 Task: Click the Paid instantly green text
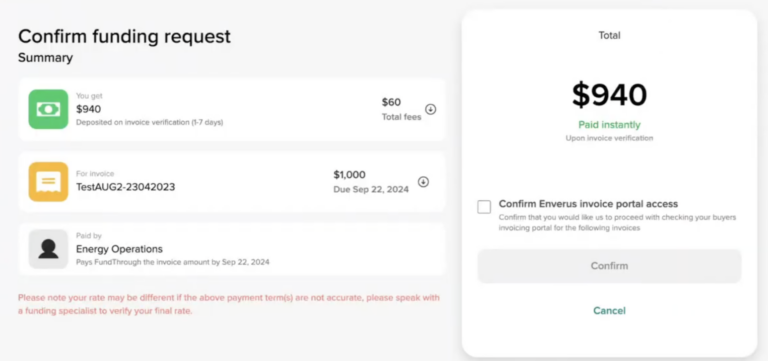pyautogui.click(x=609, y=125)
